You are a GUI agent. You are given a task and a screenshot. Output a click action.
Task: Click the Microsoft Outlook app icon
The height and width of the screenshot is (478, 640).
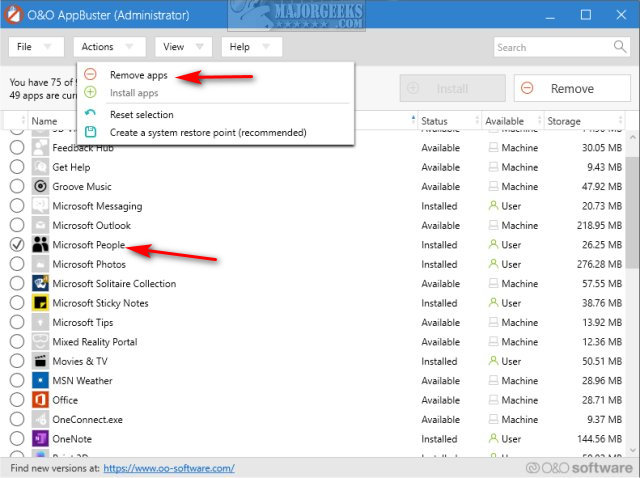point(40,225)
